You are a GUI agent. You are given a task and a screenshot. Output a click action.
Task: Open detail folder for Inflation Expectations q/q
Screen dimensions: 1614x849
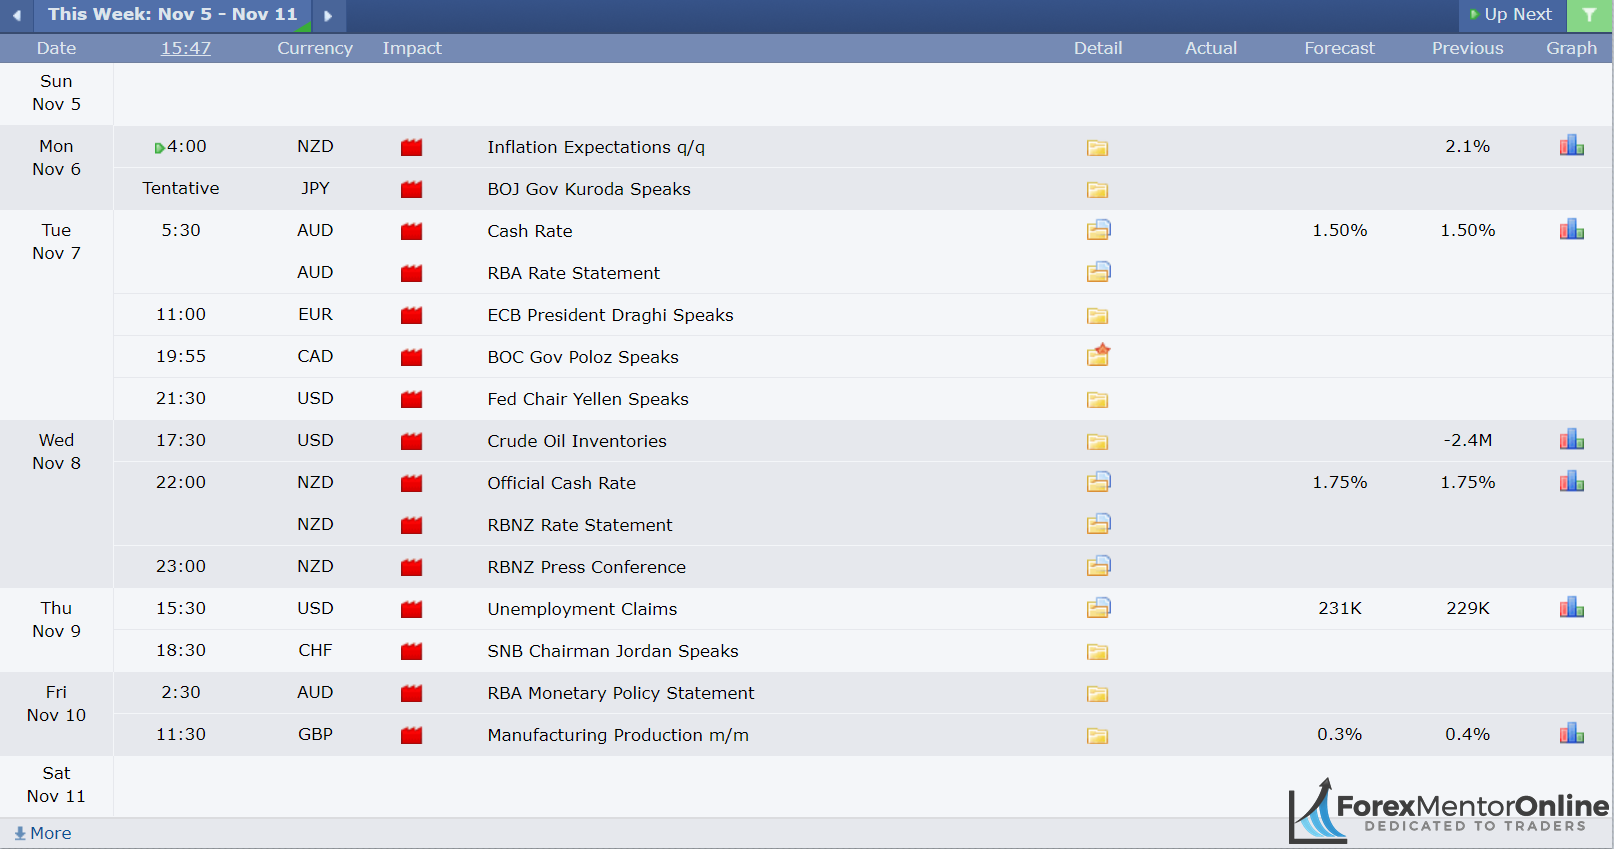coord(1097,148)
